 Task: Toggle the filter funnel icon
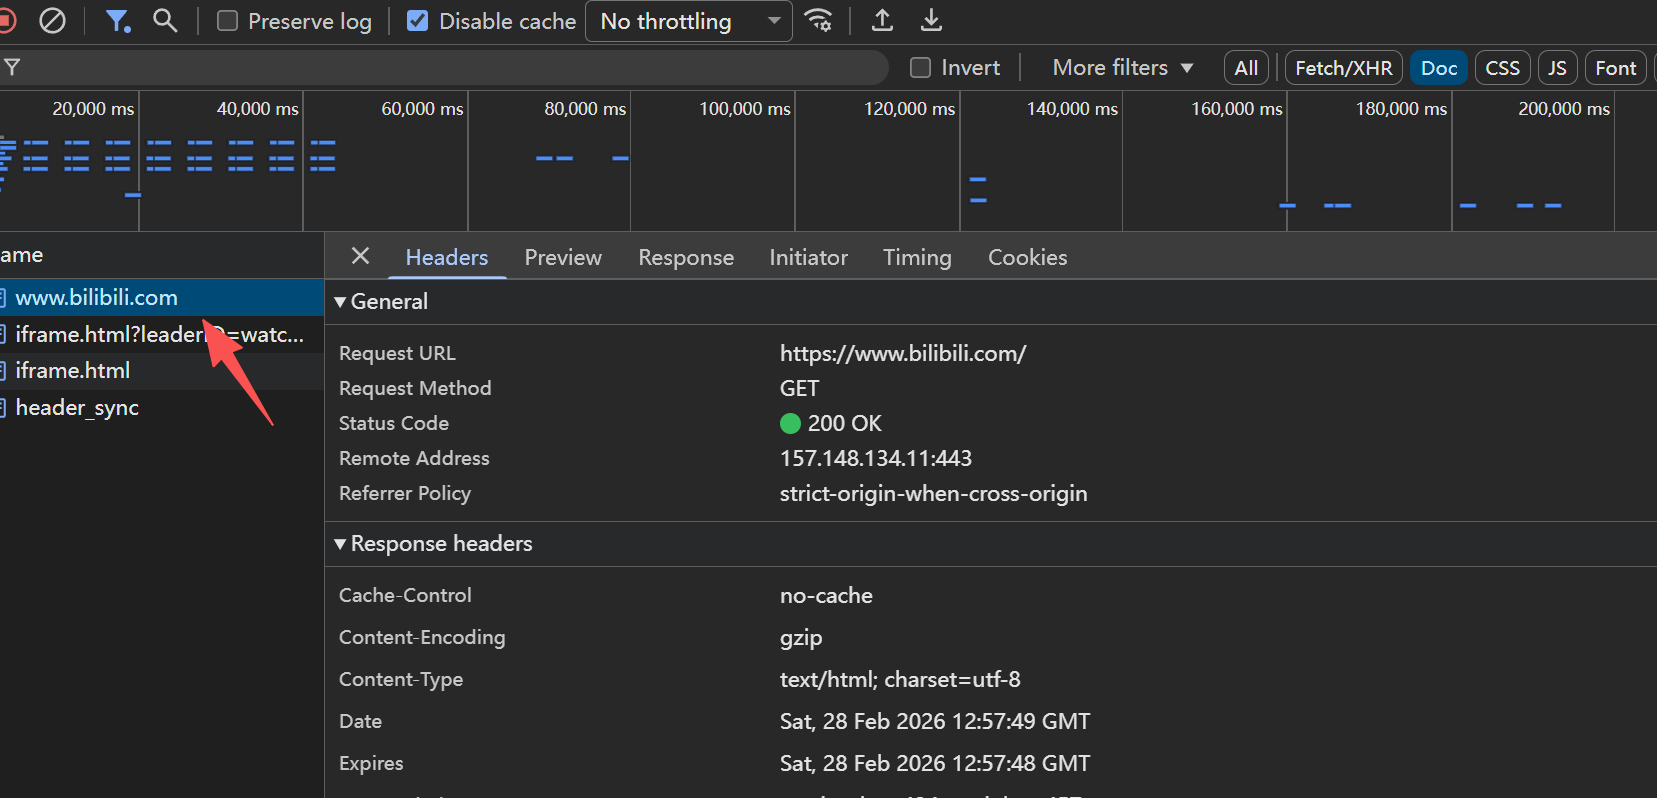click(118, 21)
